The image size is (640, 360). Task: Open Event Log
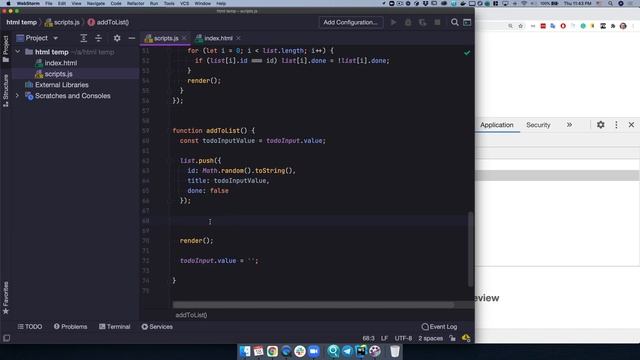(x=440, y=327)
